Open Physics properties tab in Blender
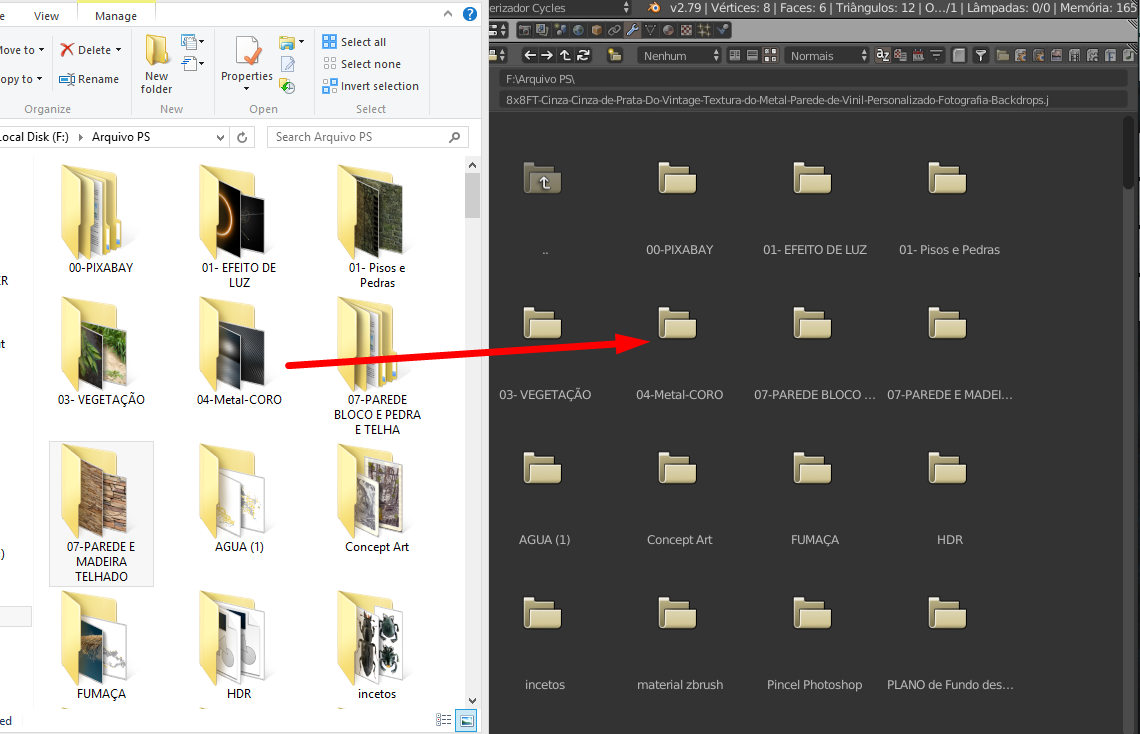Image resolution: width=1140 pixels, height=734 pixels. click(722, 30)
